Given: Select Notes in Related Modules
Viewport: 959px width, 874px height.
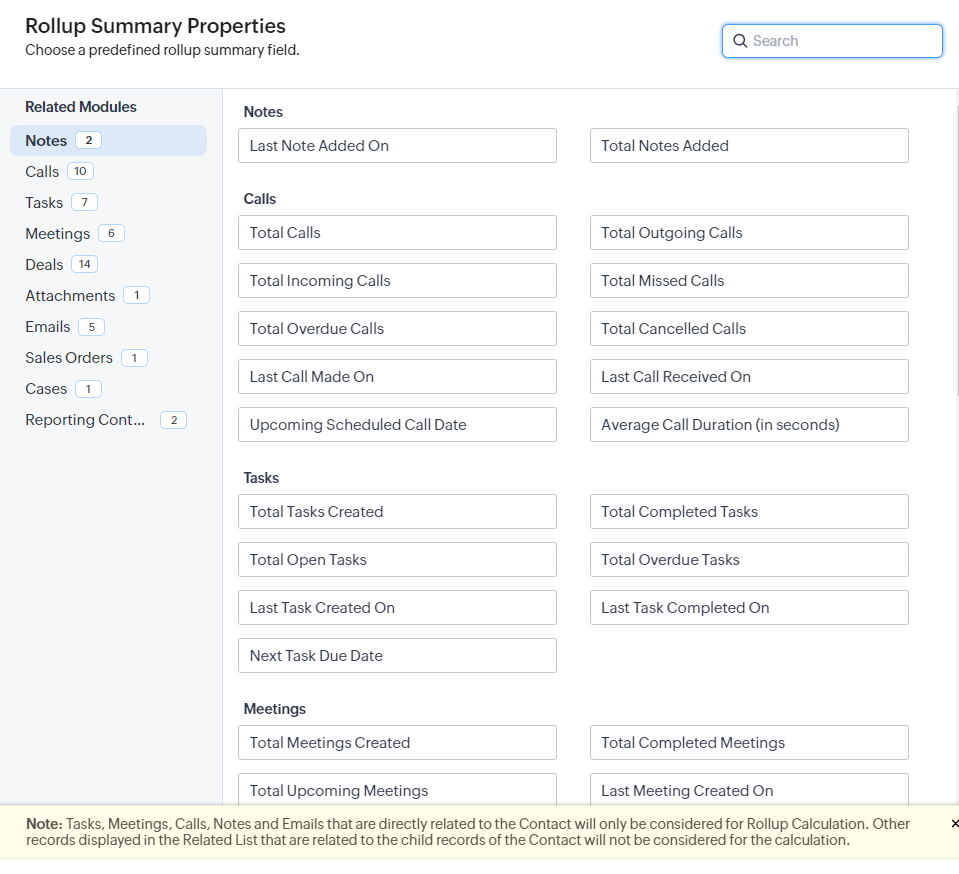Looking at the screenshot, I should (47, 141).
